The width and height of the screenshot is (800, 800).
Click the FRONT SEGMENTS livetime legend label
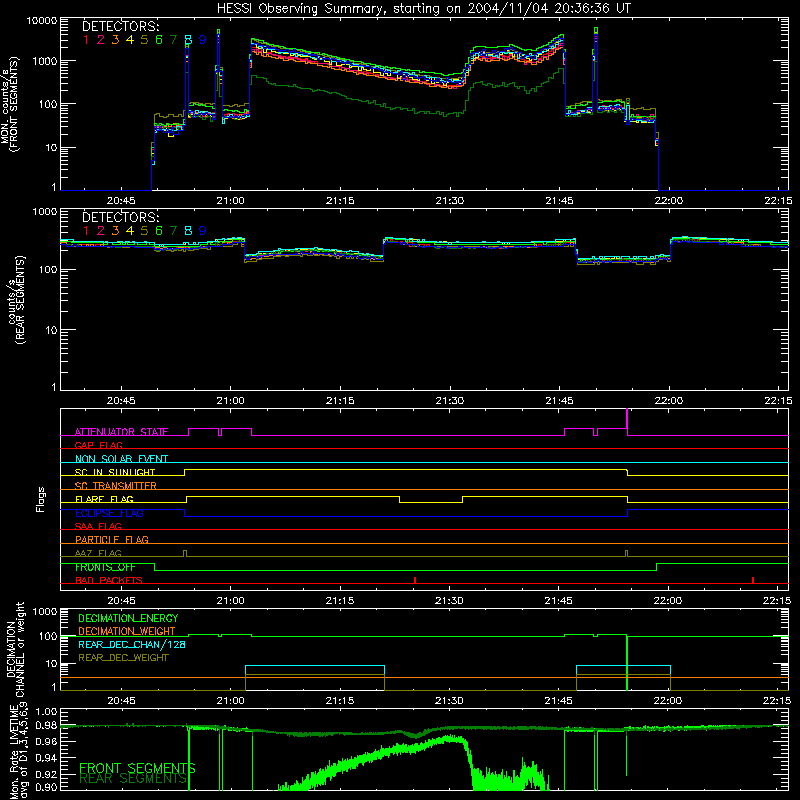click(137, 768)
